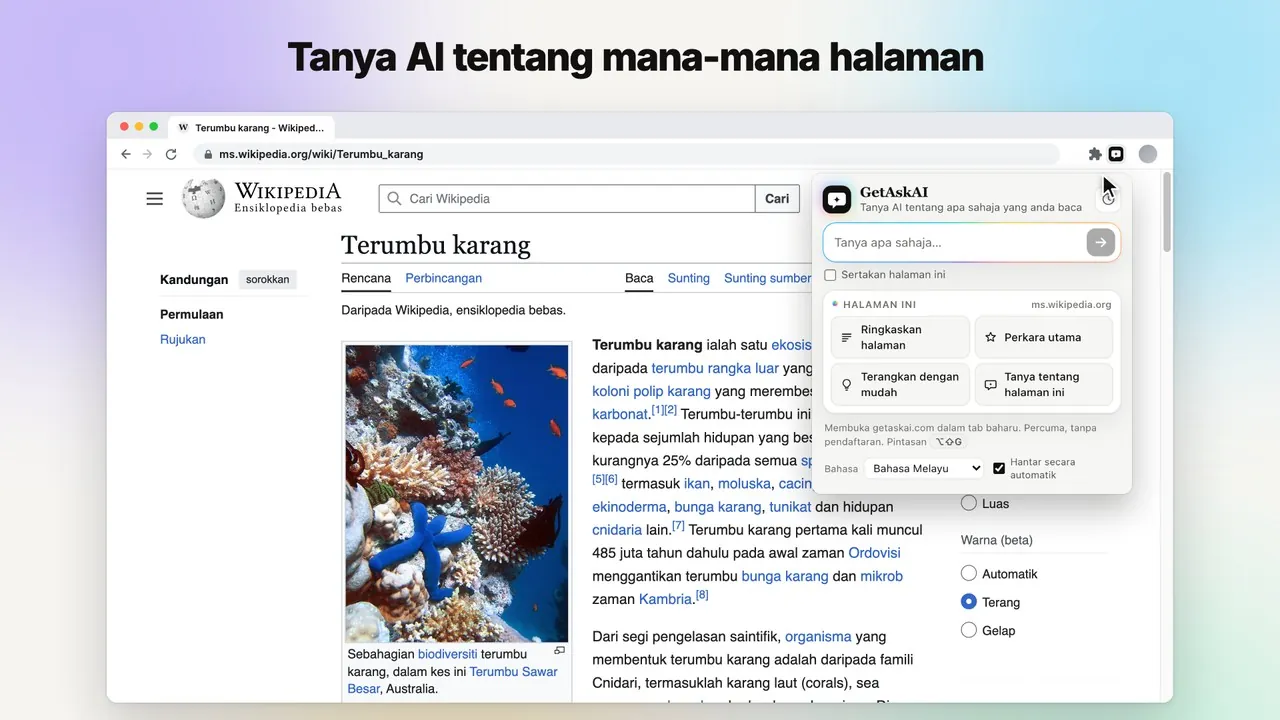Screen dimensions: 1280x720
Task: Click the Wikipedia 'Cari' search button
Action: (777, 199)
